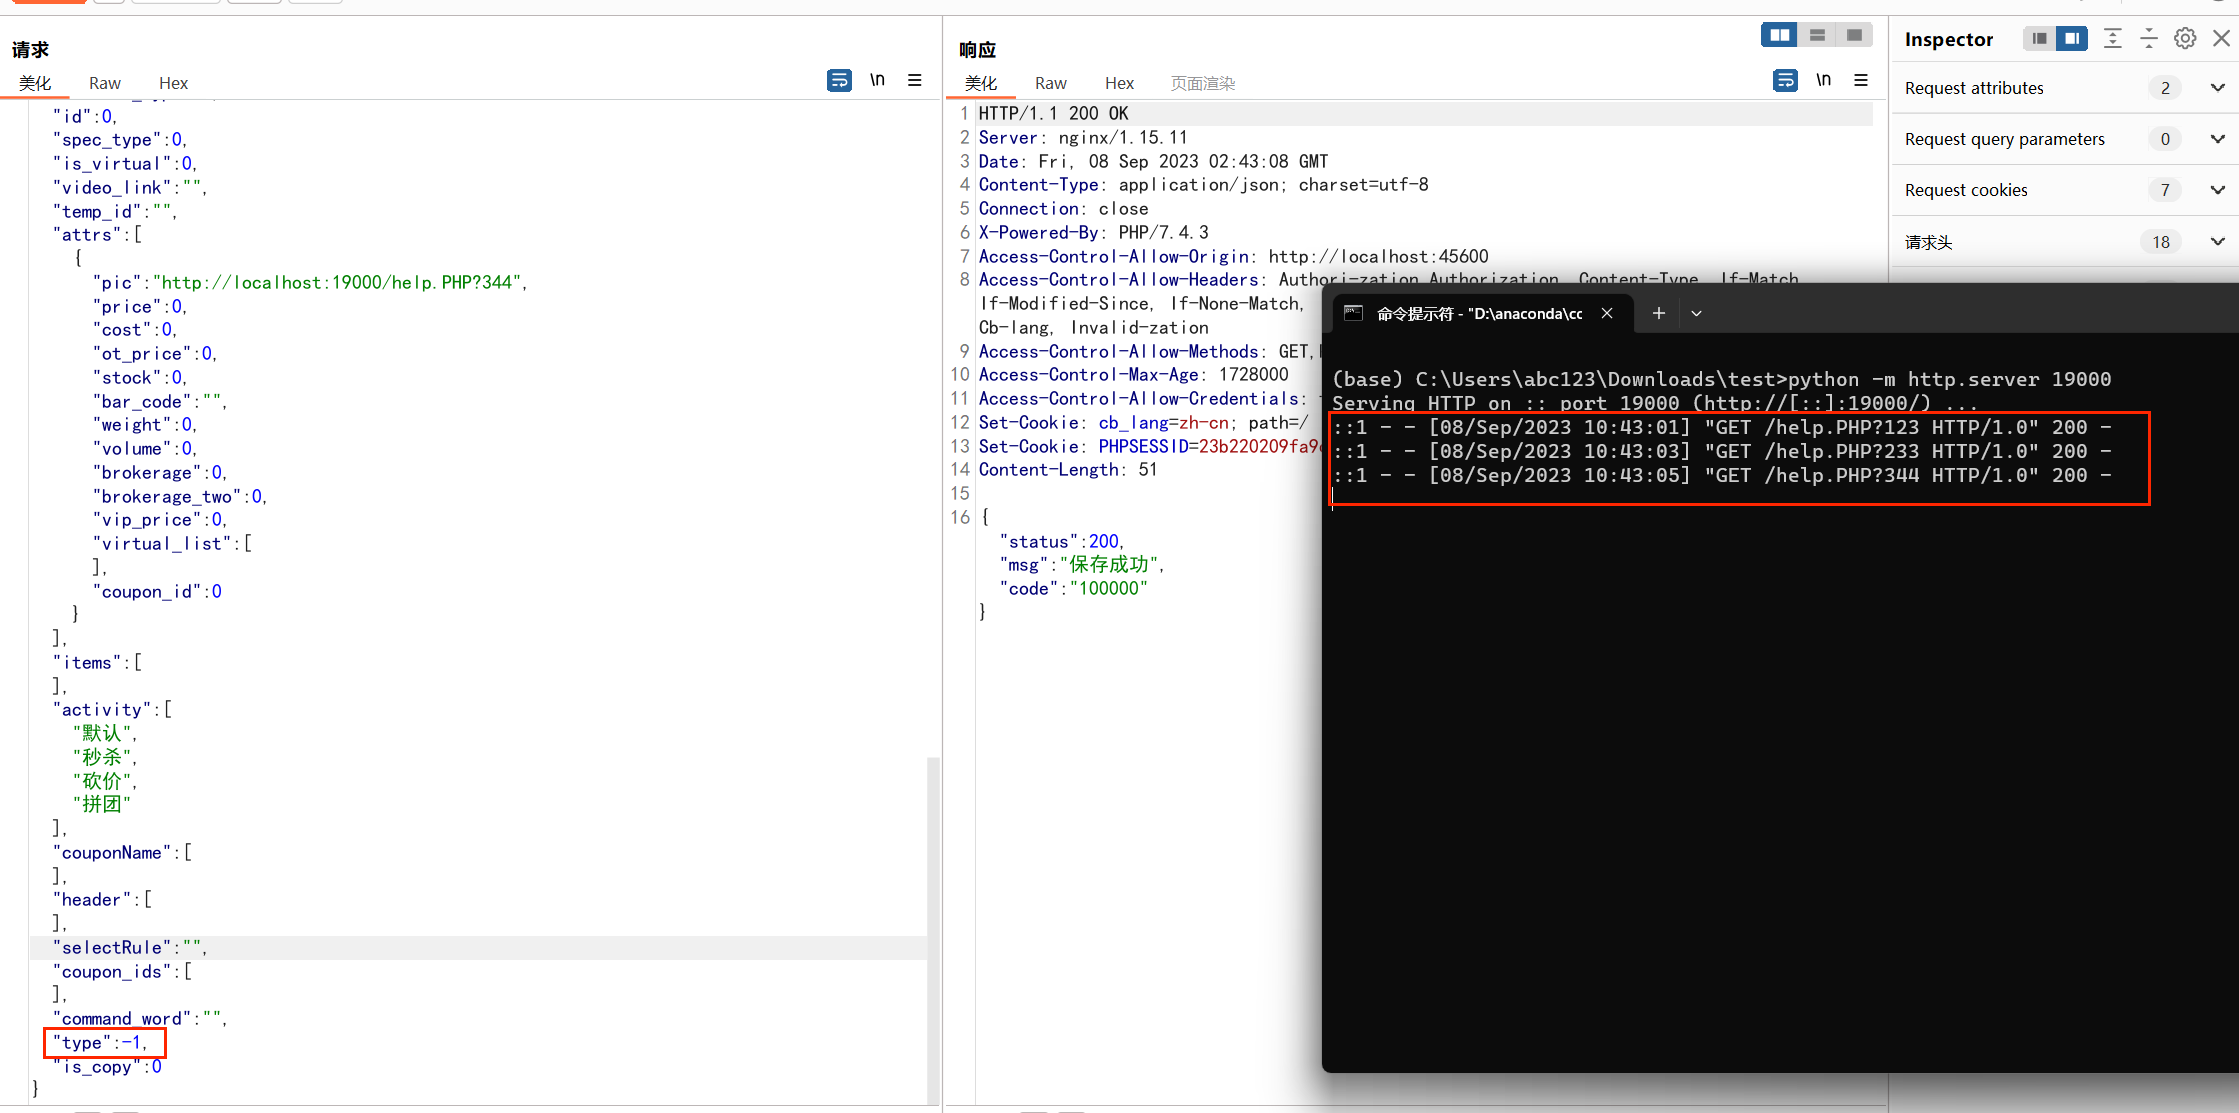2239x1113 pixels.
Task: Select the 命令提示符 terminal tab
Action: [x=1480, y=313]
